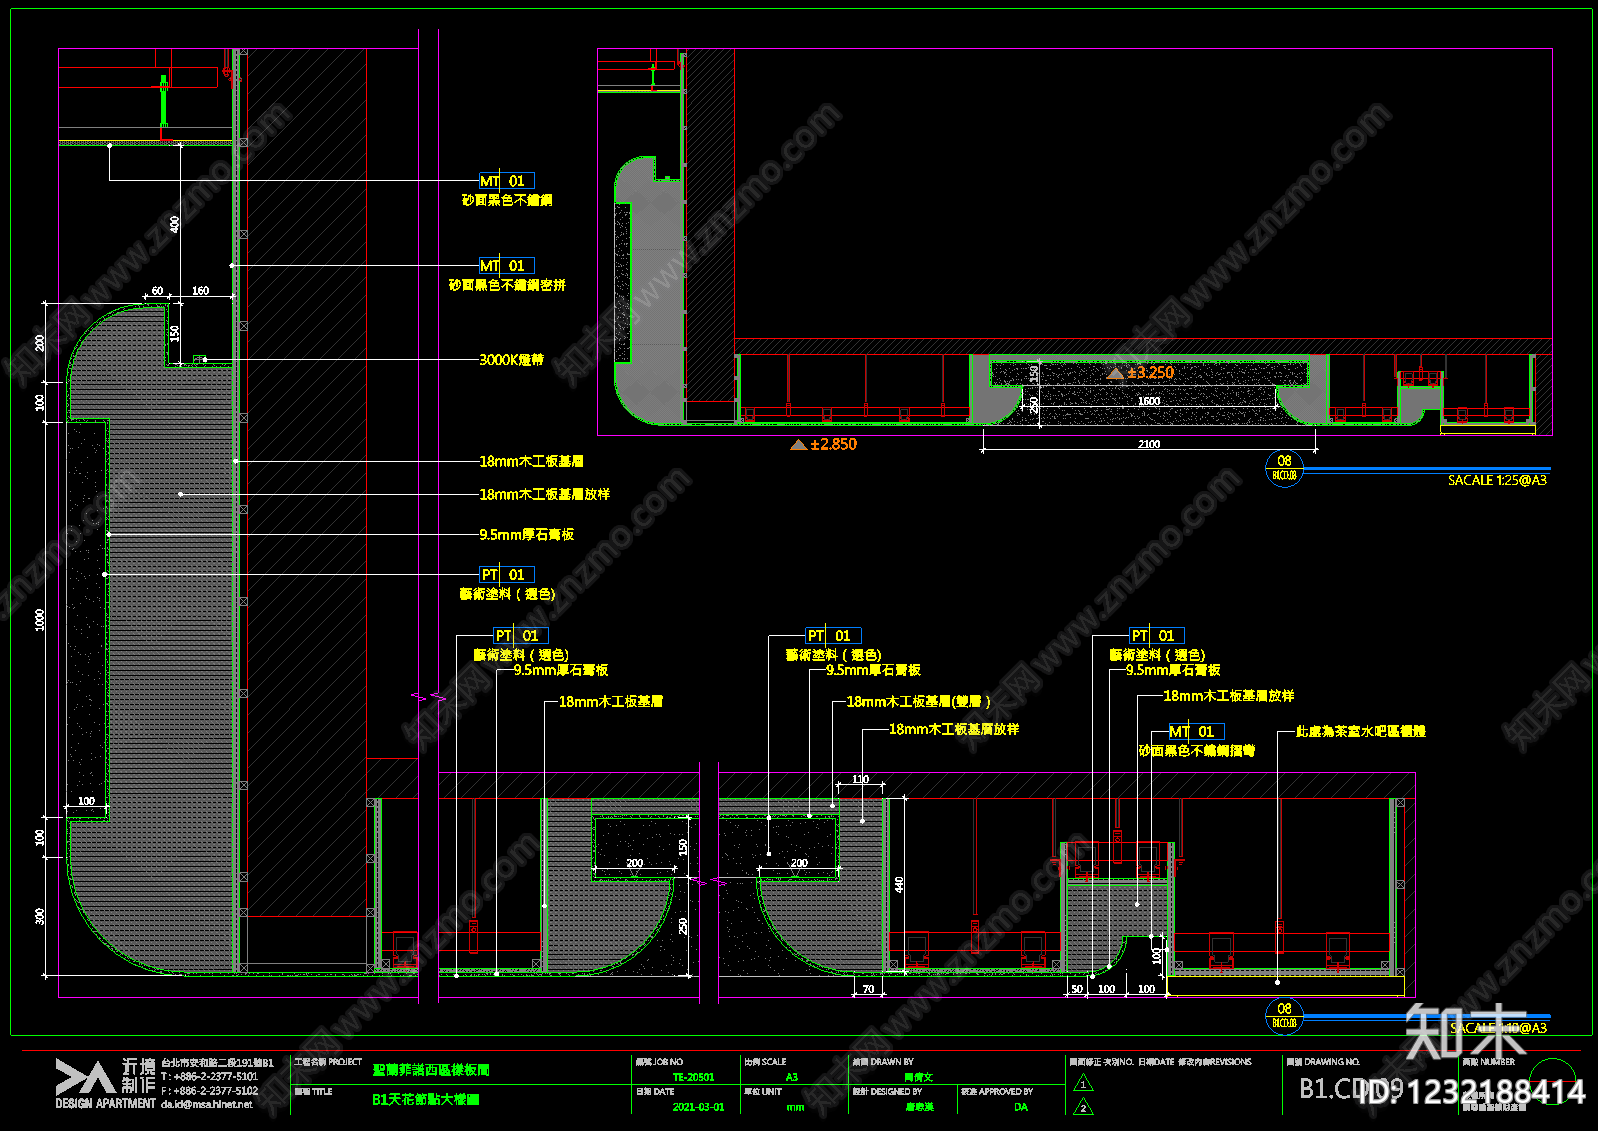Select MT 01 tag above "砂面黑色不鏽鋼密拼"
The width and height of the screenshot is (1598, 1131).
click(x=507, y=266)
